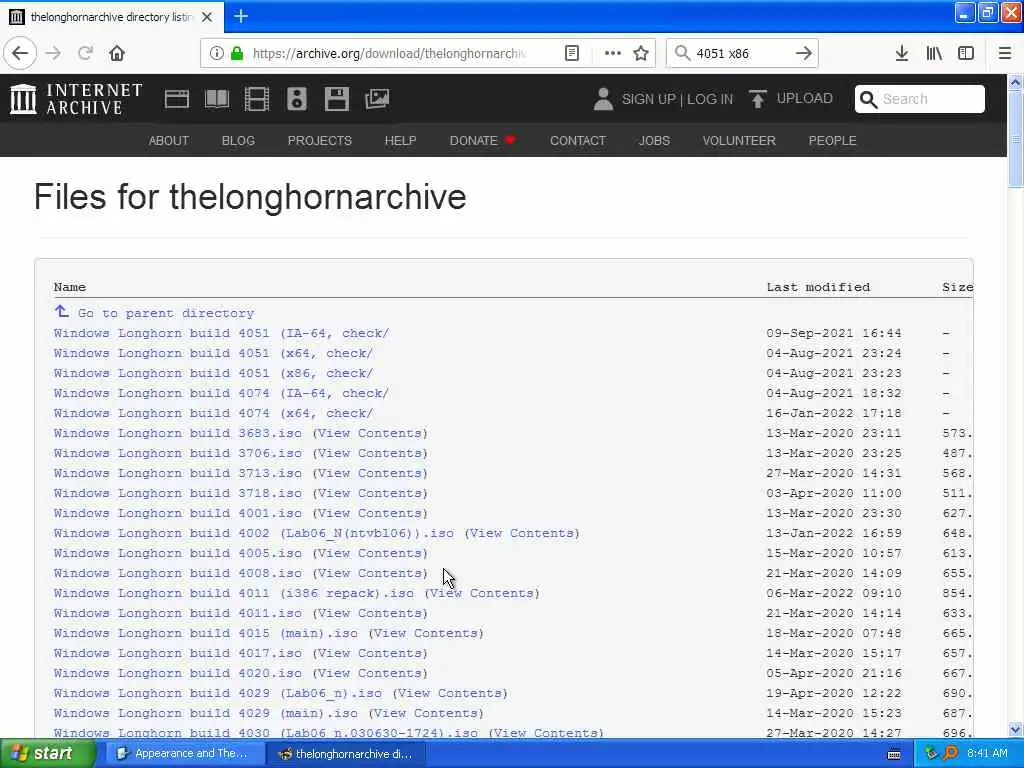Viewport: 1024px width, 768px height.
Task: Click the browser URL address field
Action: (392, 53)
